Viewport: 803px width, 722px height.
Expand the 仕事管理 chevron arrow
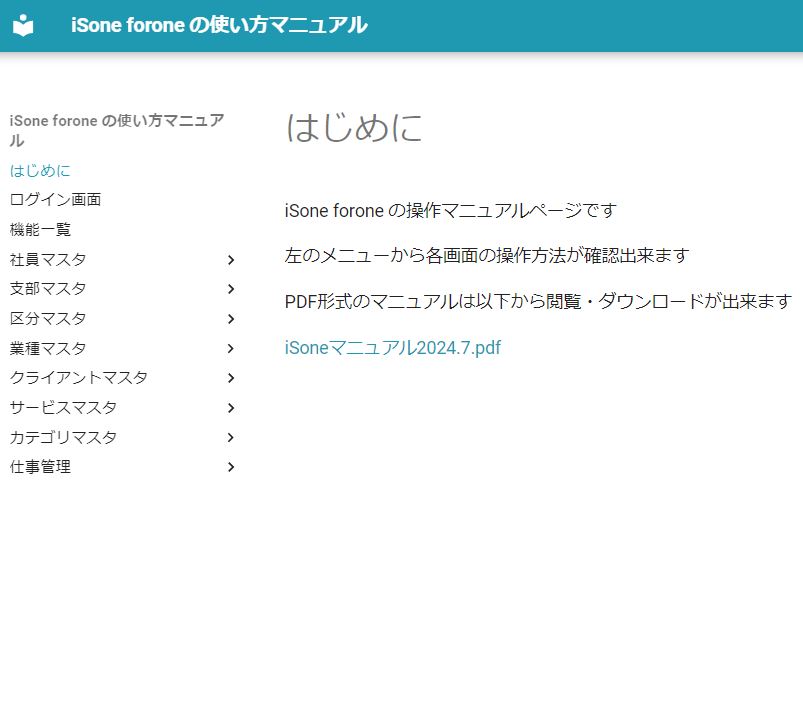tap(231, 467)
